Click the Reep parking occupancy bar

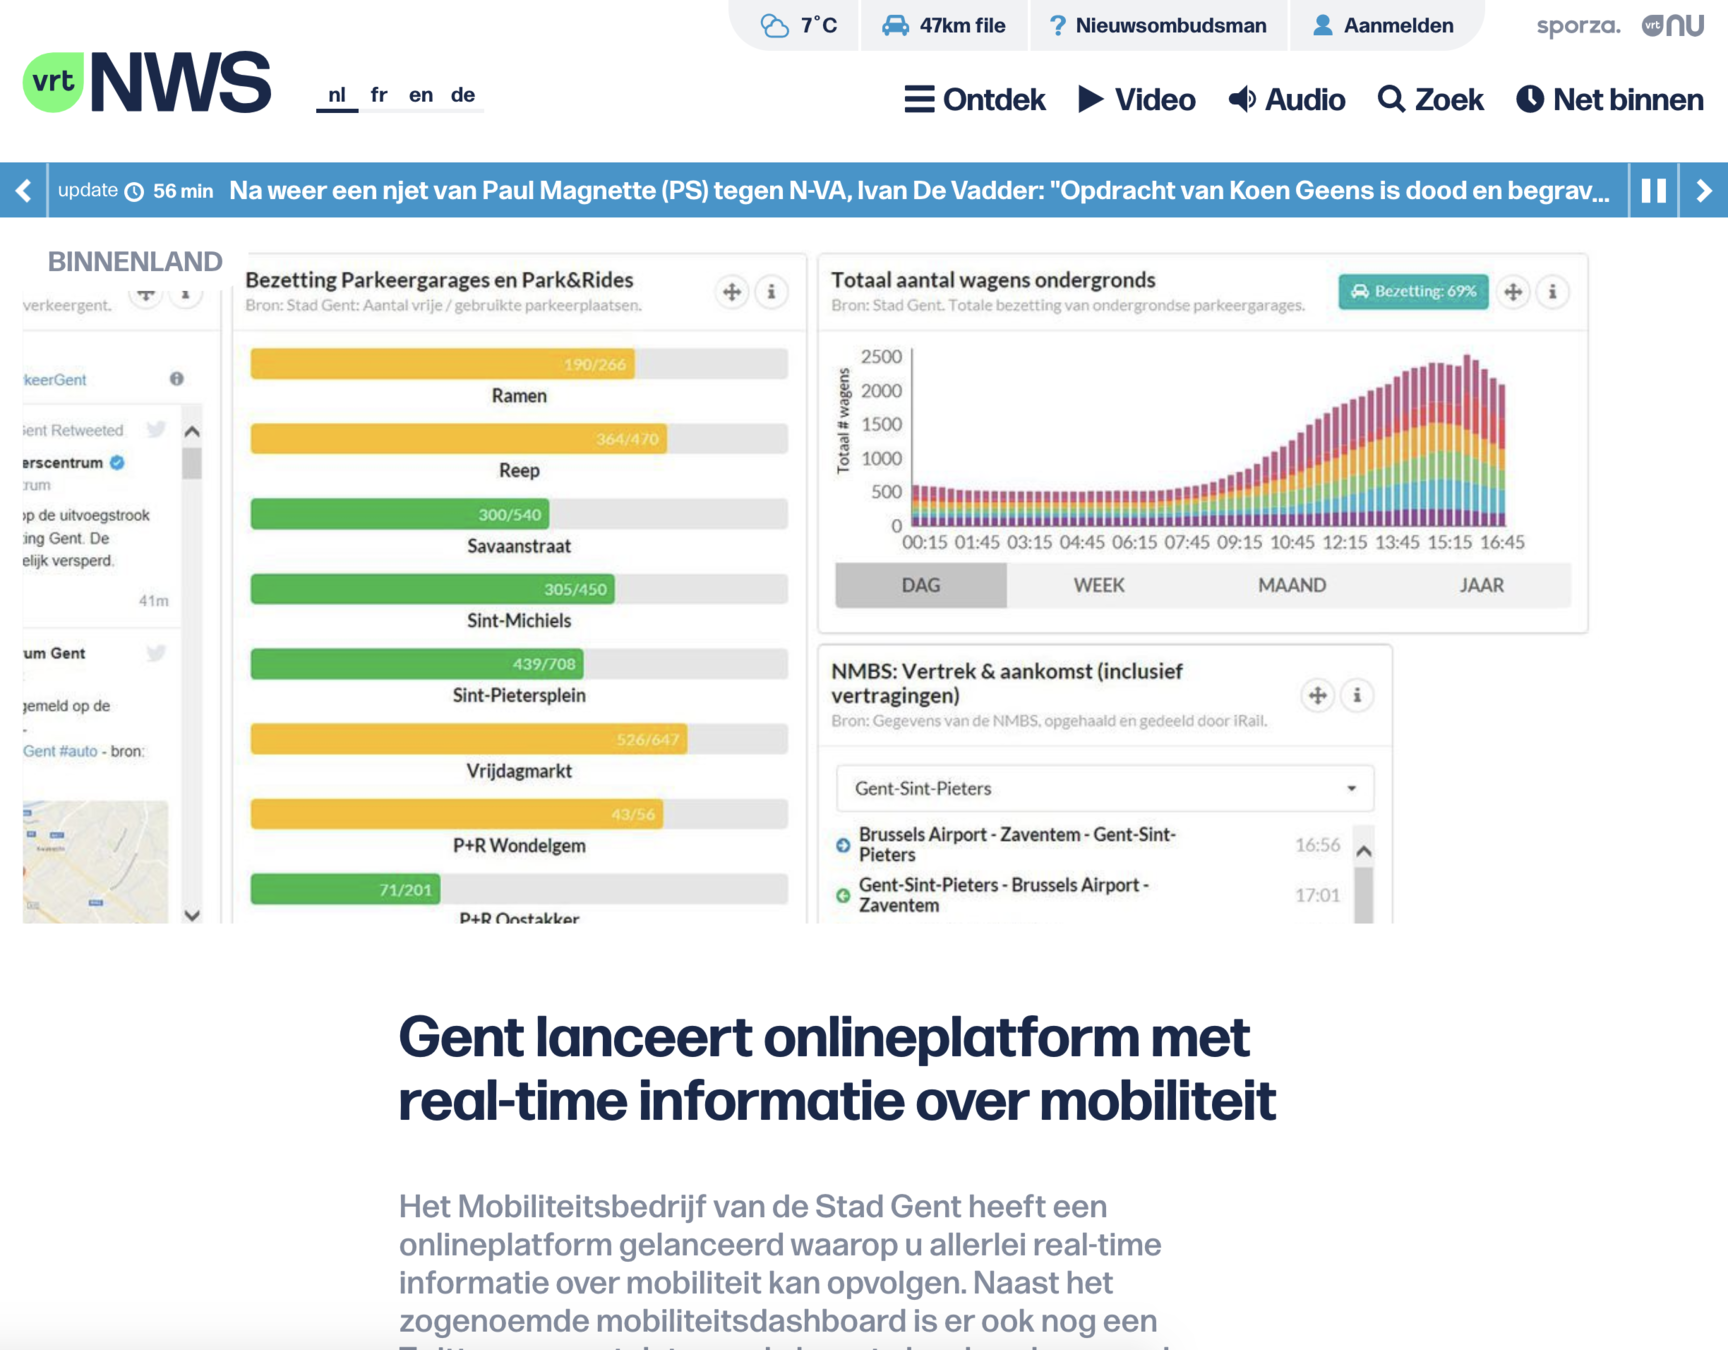point(519,439)
